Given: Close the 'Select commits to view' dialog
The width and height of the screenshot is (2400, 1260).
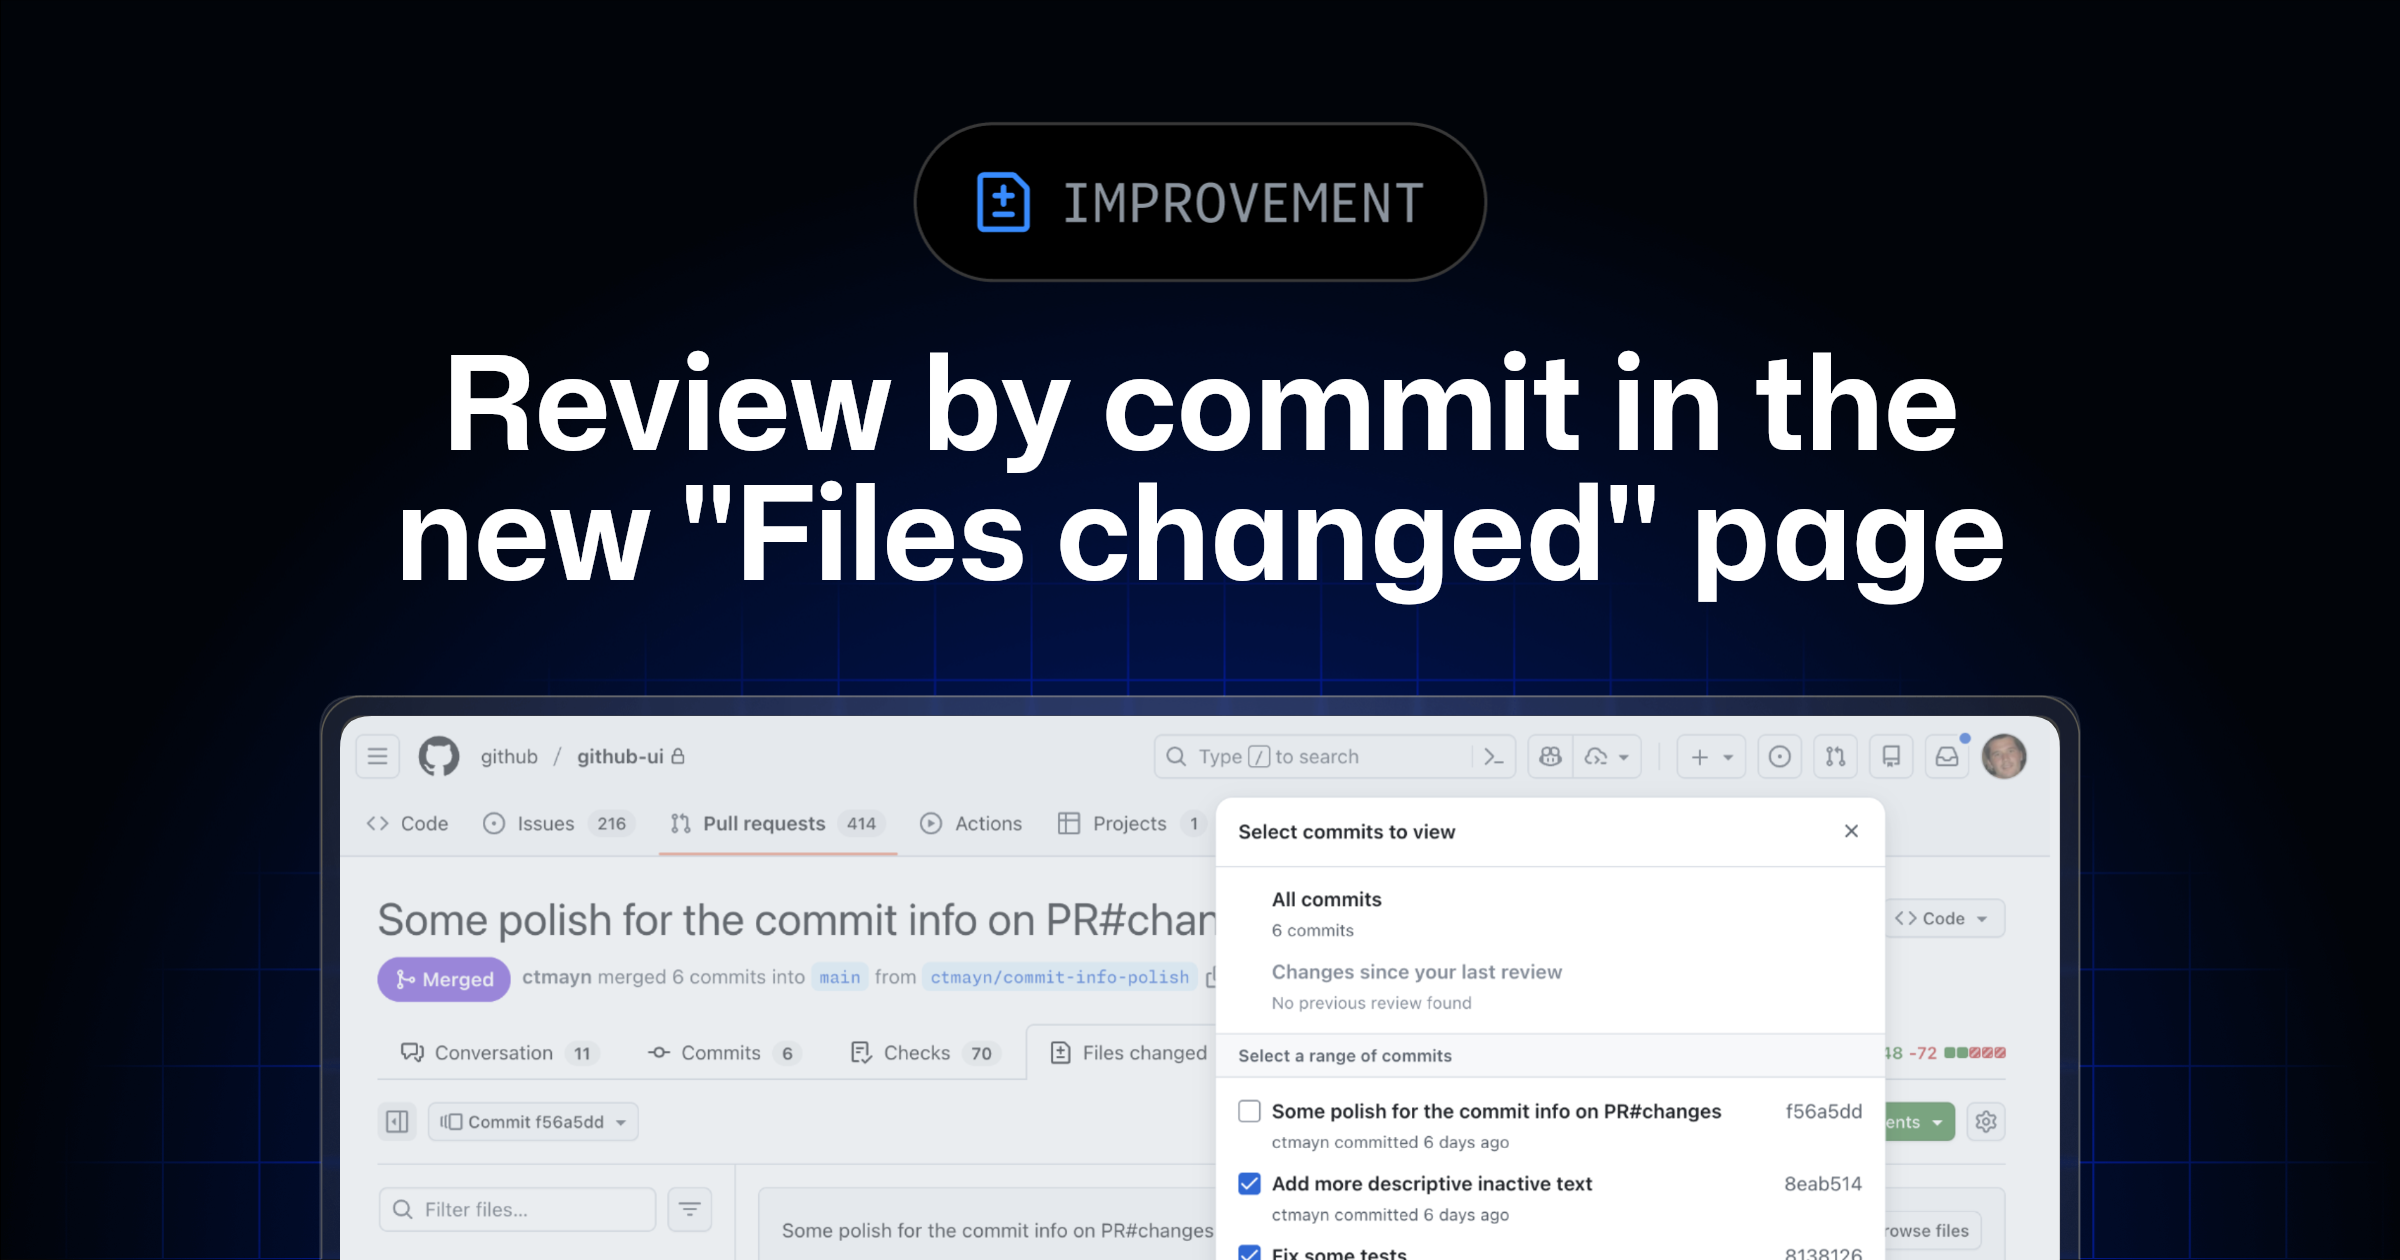Looking at the screenshot, I should [x=1852, y=831].
